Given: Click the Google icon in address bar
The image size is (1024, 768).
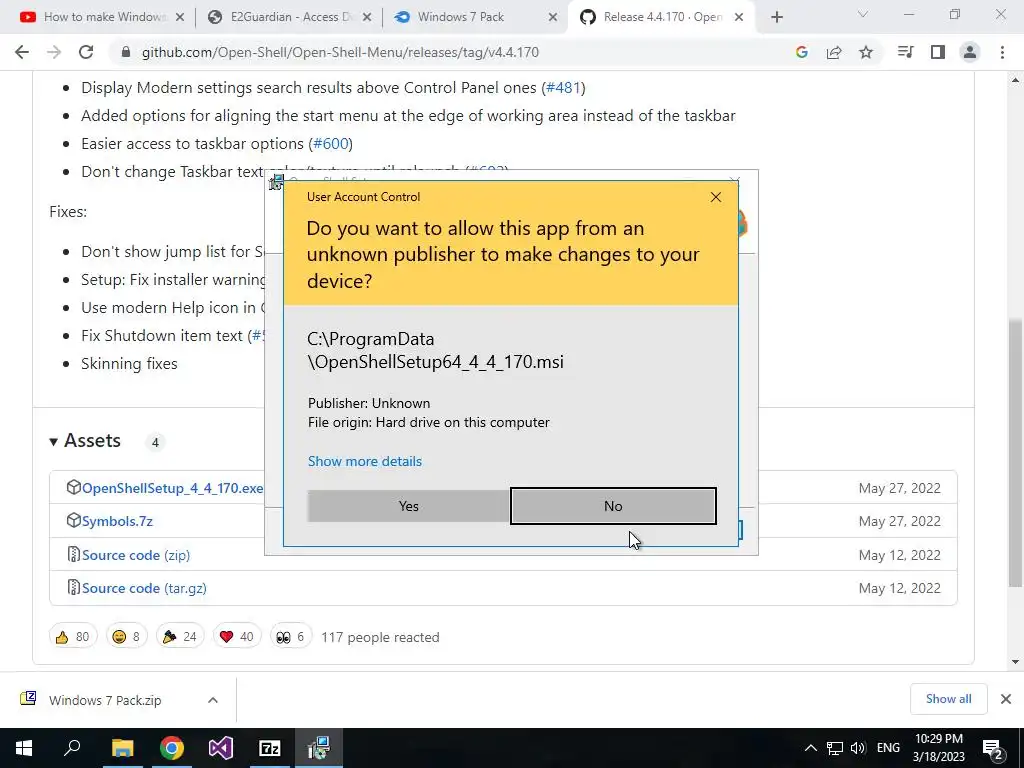Looking at the screenshot, I should click(801, 52).
